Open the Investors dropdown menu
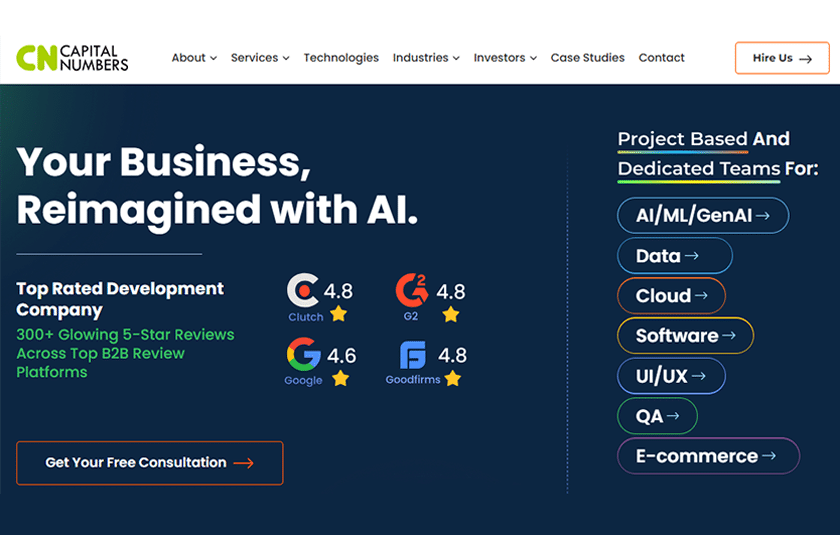840x535 pixels. coord(505,58)
